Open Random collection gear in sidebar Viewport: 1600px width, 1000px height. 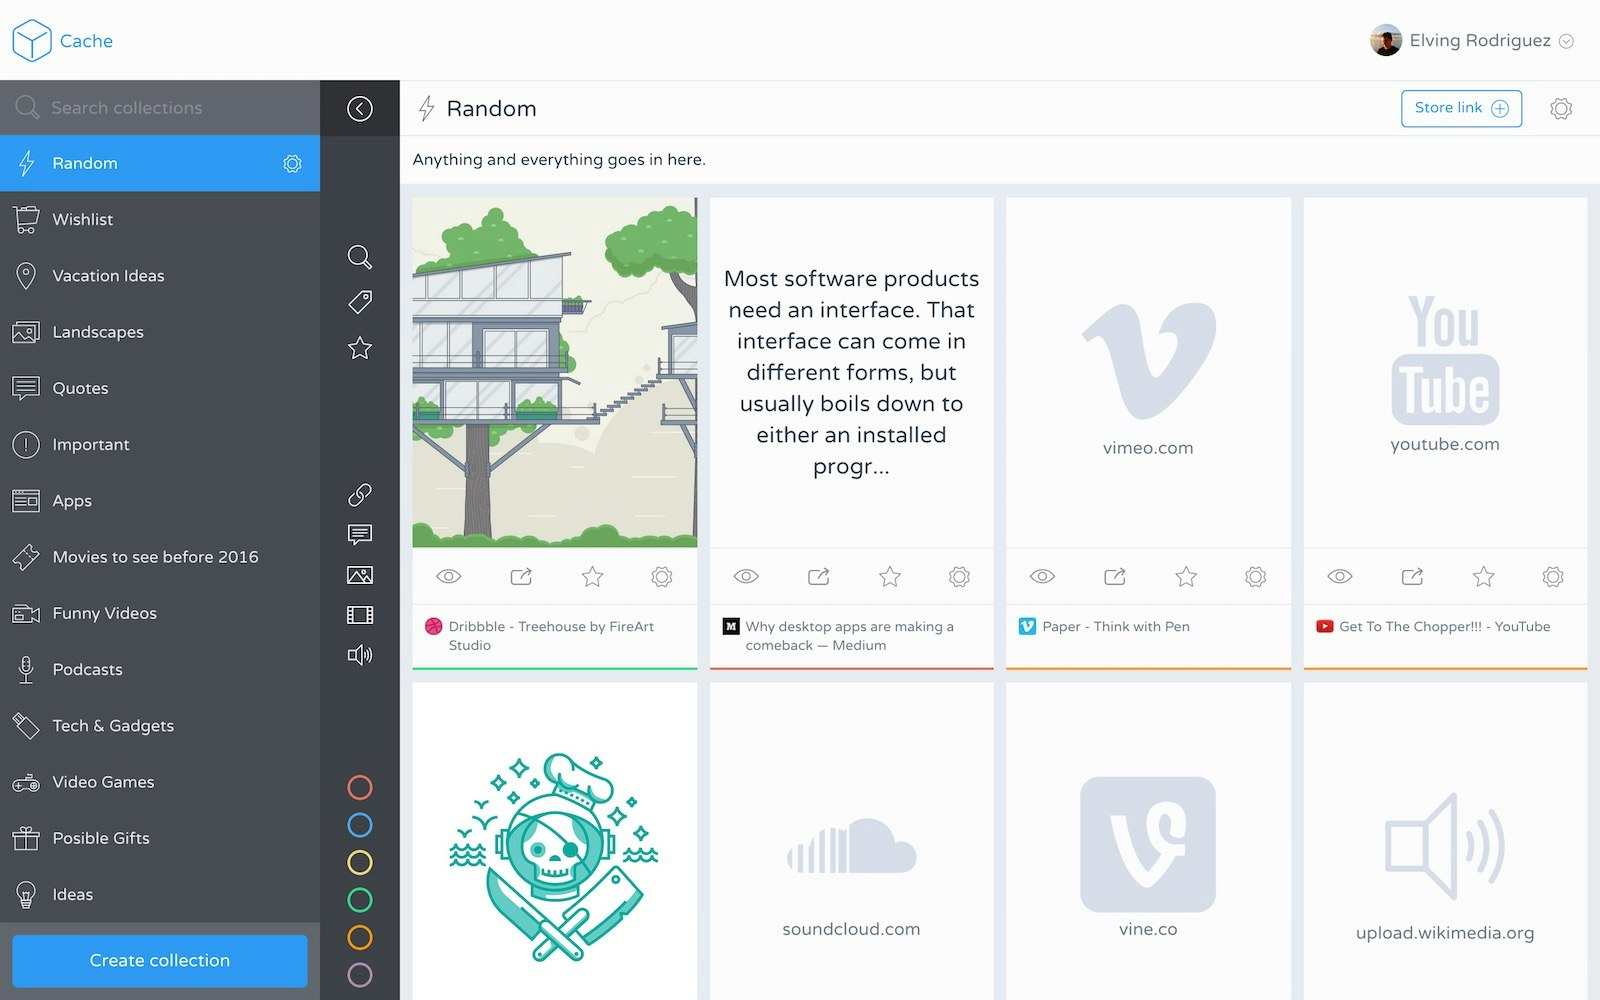pyautogui.click(x=292, y=163)
